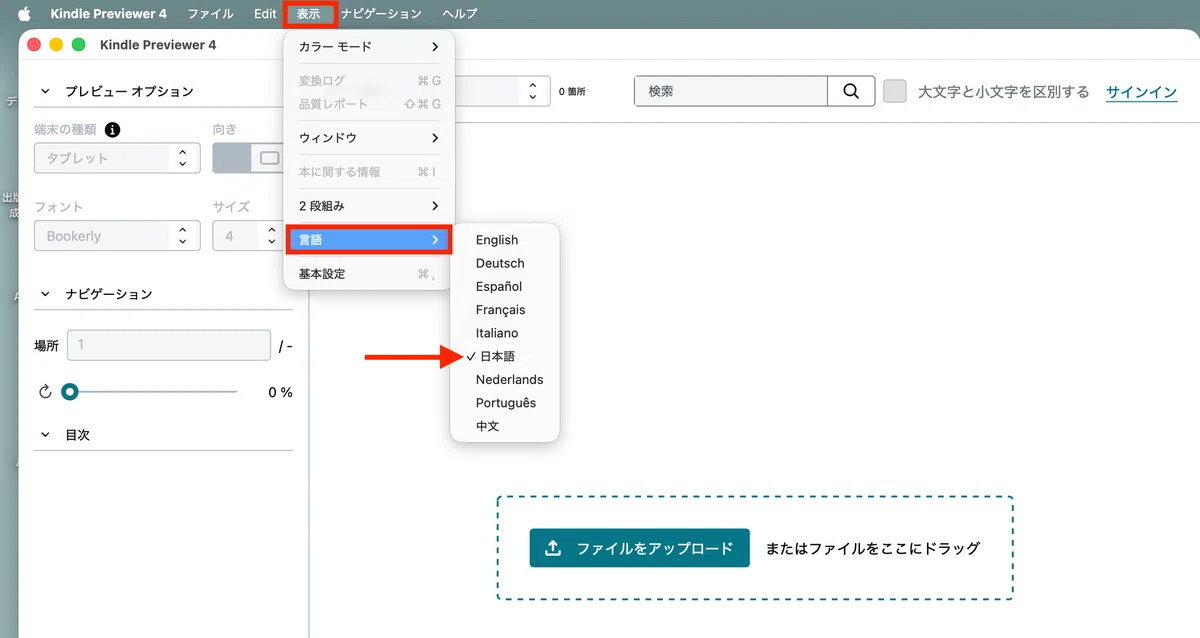Screen dimensions: 1200x638
Task: Click the 検索 search input field
Action: click(x=731, y=91)
